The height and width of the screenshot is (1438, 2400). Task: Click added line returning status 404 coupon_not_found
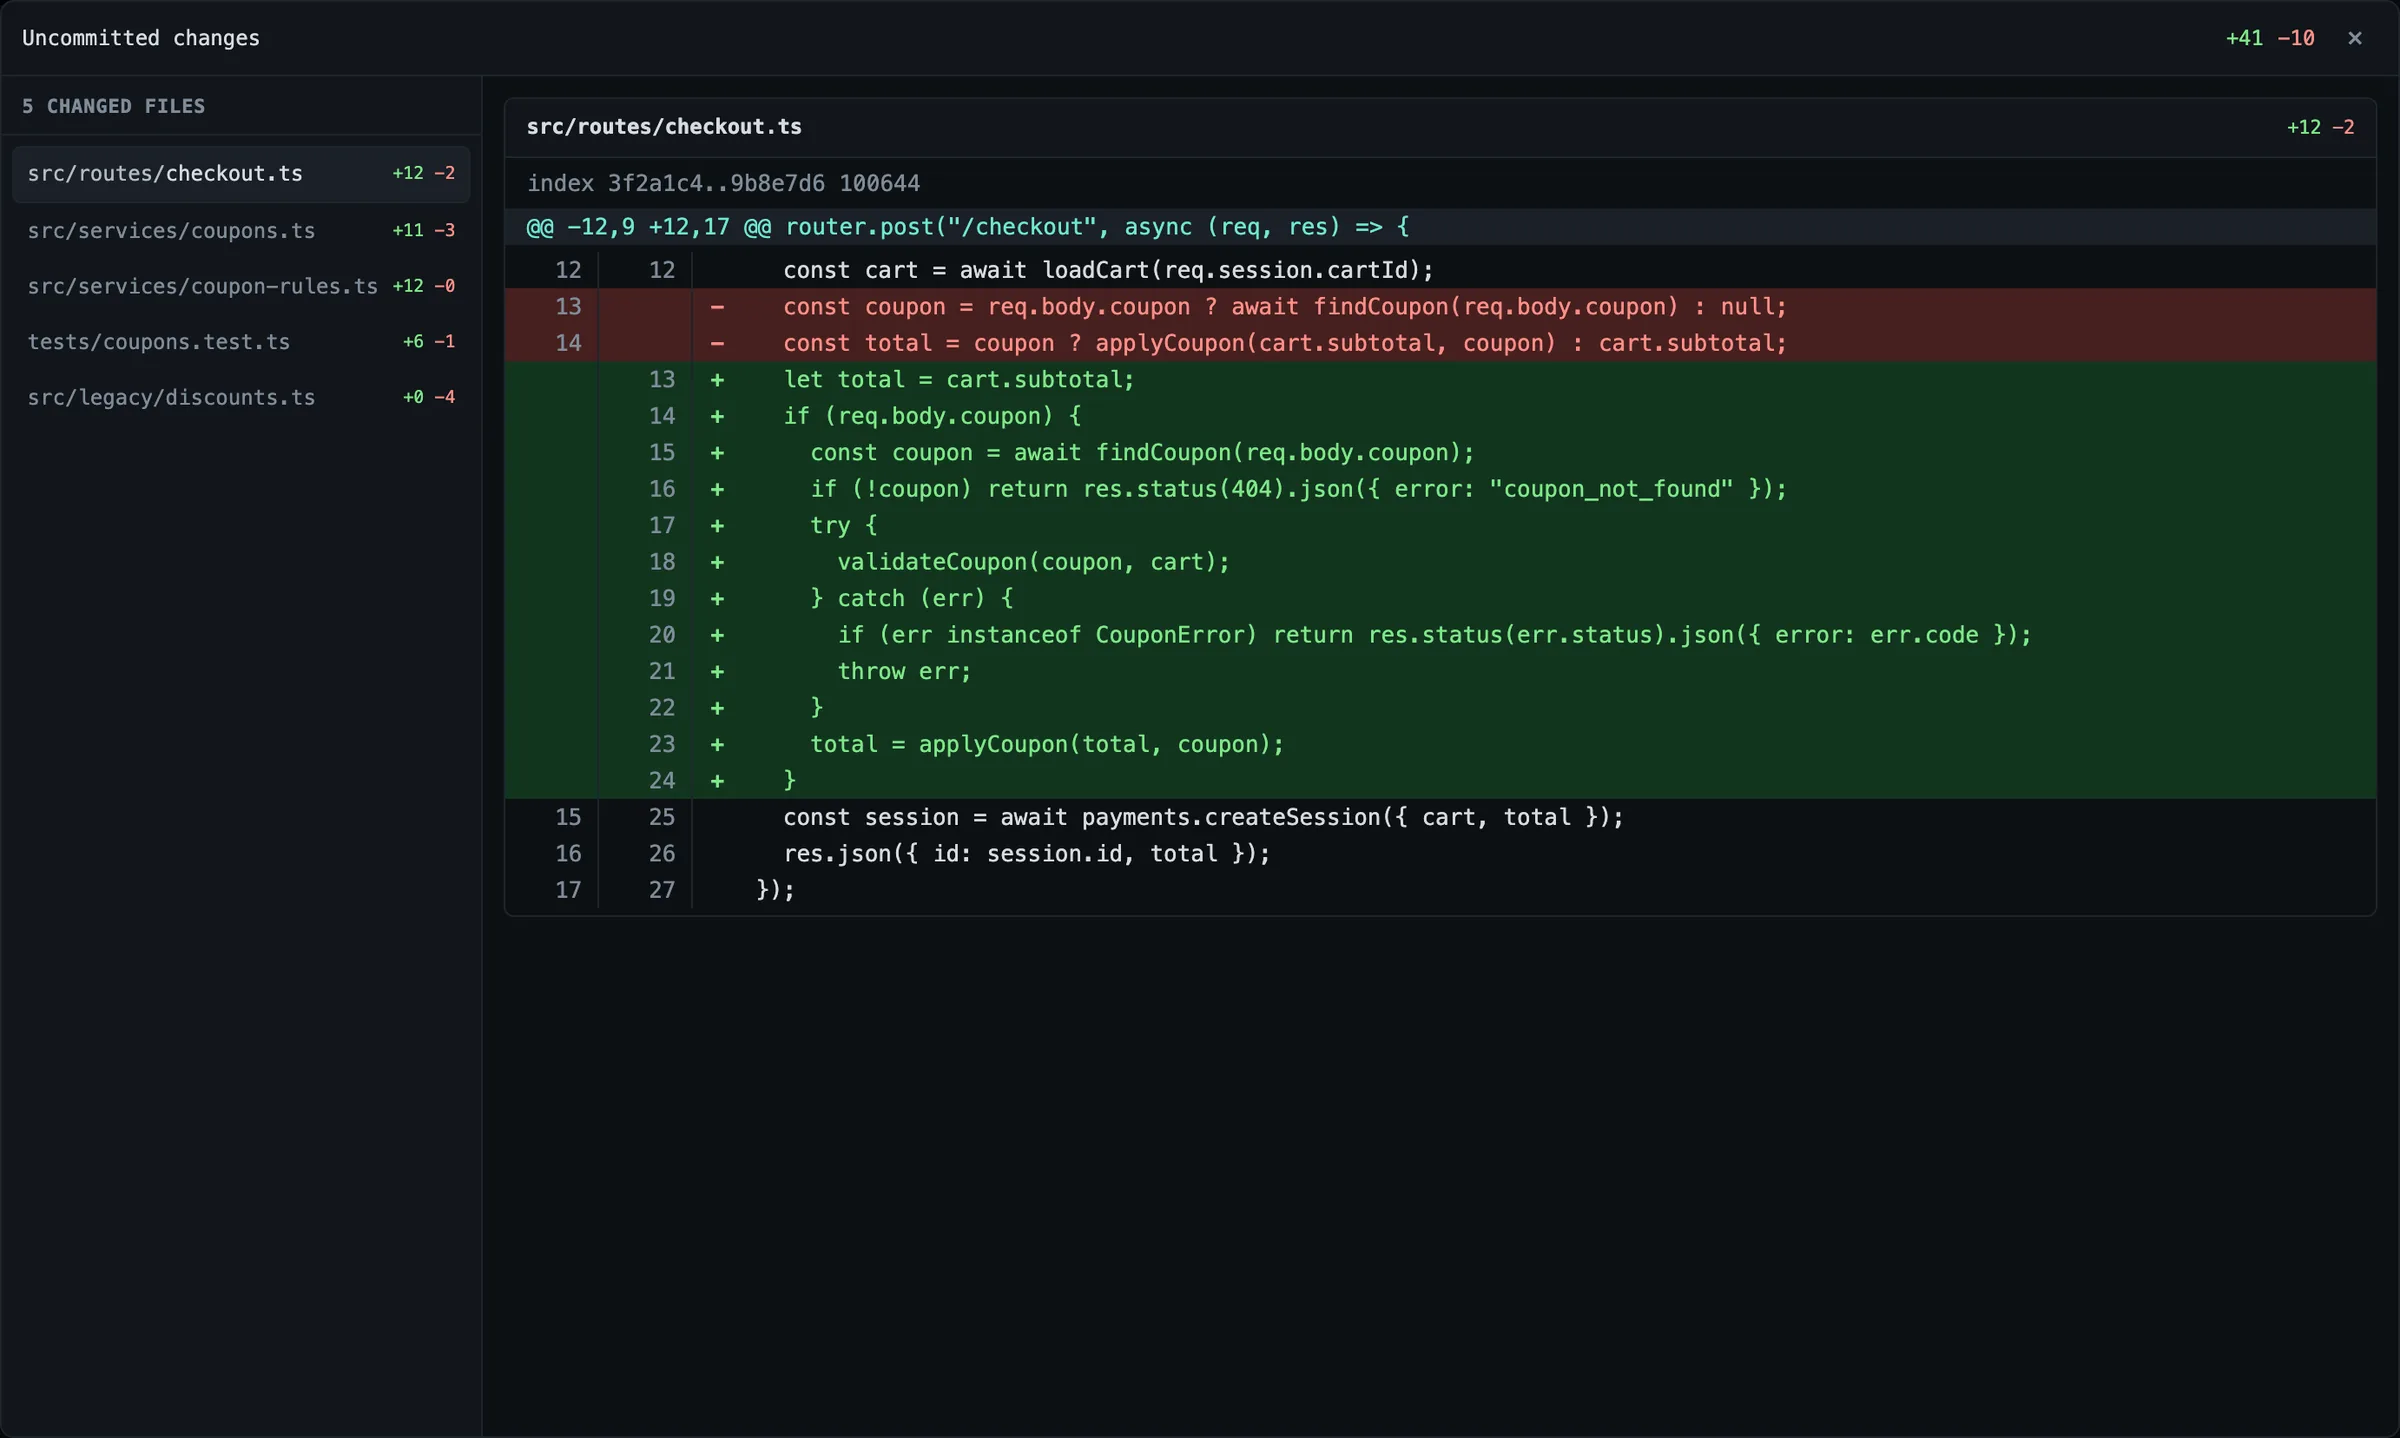point(1440,489)
